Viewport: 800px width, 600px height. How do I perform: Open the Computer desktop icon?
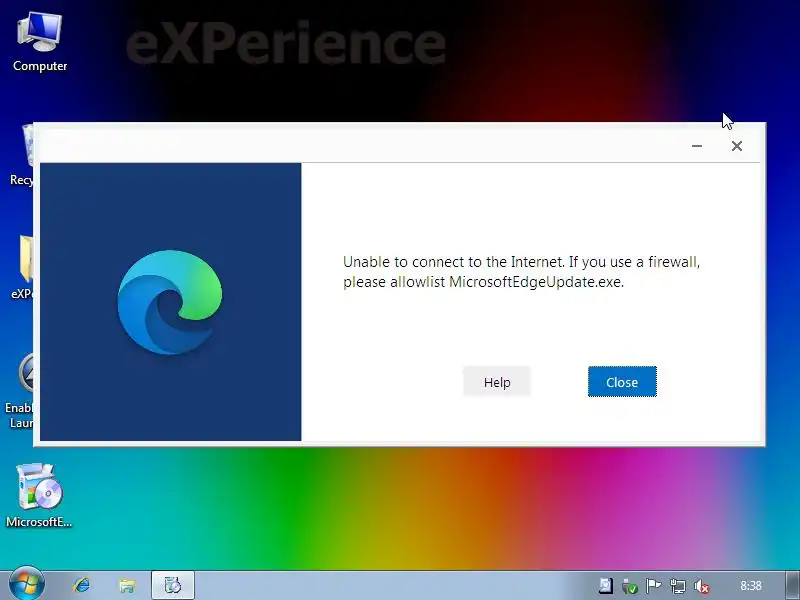click(x=40, y=42)
